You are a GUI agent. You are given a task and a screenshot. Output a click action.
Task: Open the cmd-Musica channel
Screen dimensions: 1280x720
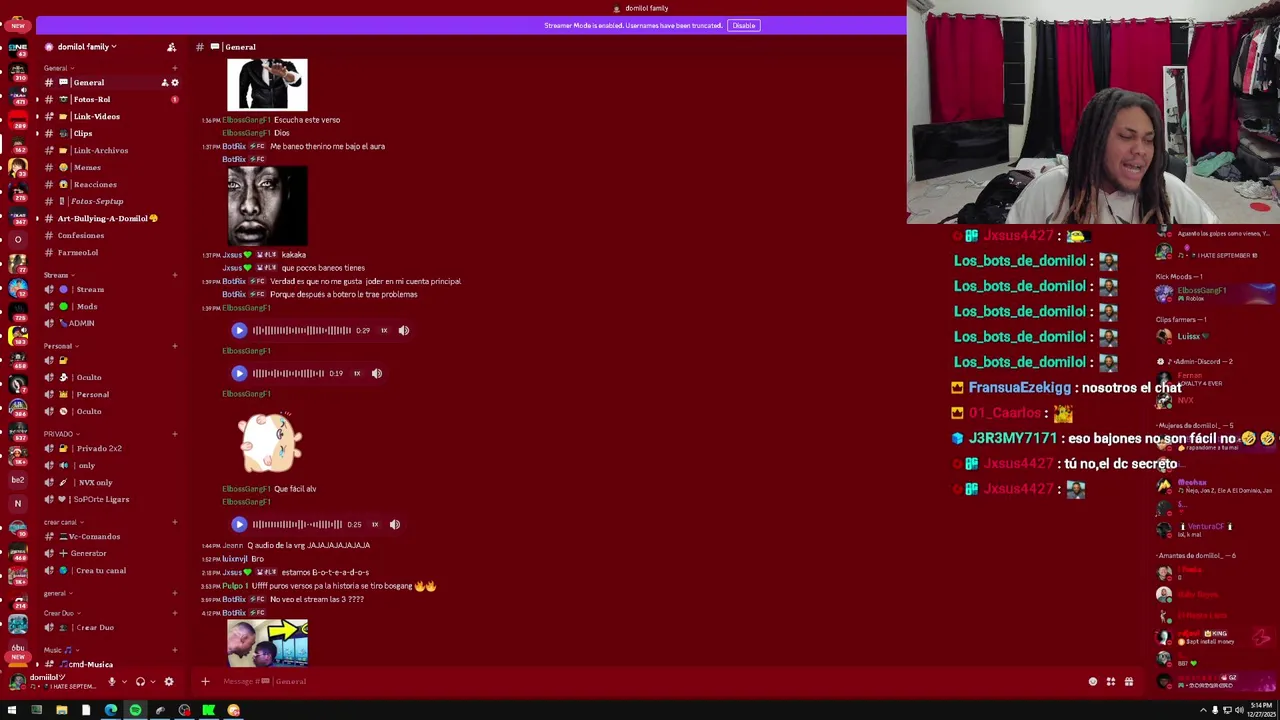(x=90, y=664)
